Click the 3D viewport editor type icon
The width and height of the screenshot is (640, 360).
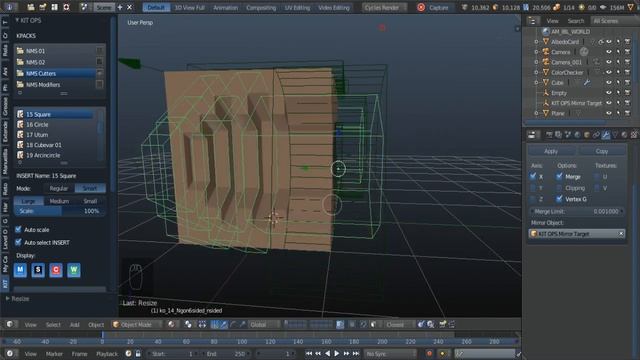tap(10, 324)
